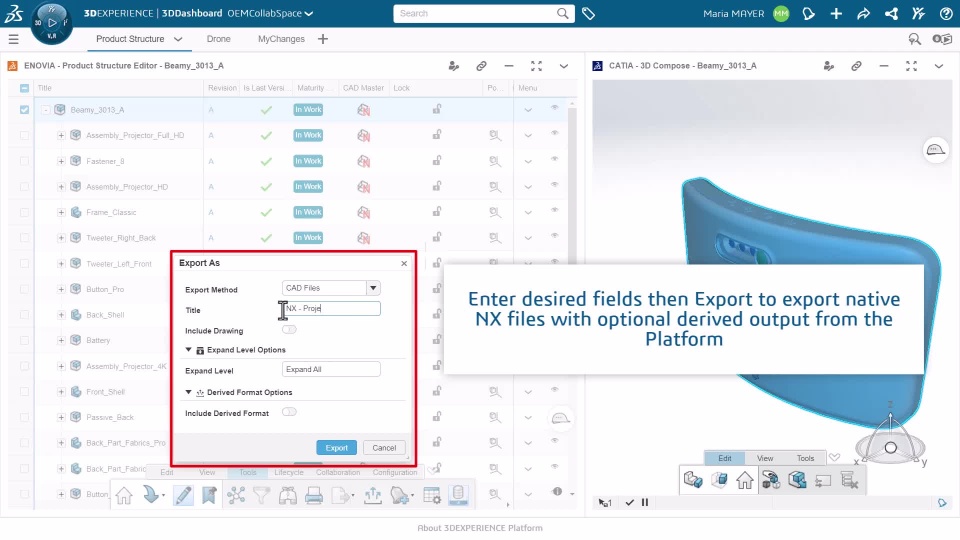The width and height of the screenshot is (960, 540).
Task: Check the Frame_Classic row checkbox
Action: [x=24, y=212]
